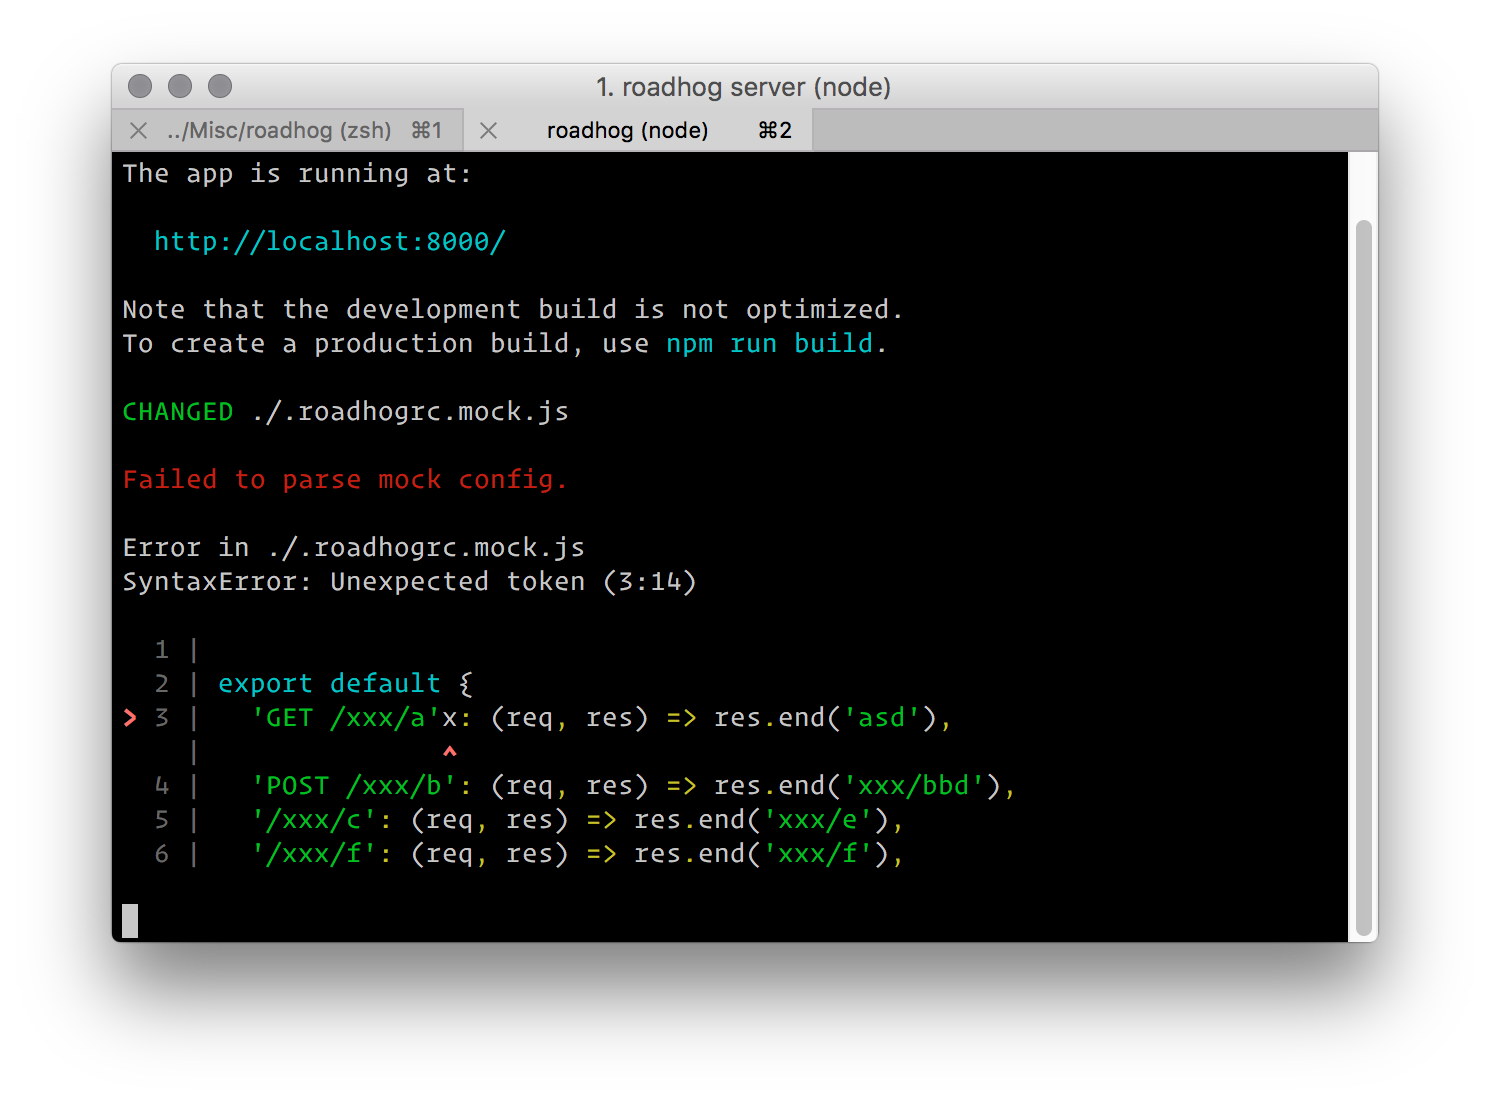
Task: Switch to the ../Misc/roadhog (zsh) tab
Action: click(x=288, y=130)
